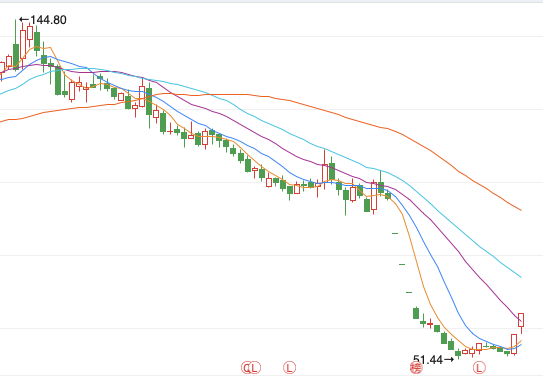Click the third limit-down dash candle
Screen dimensions: 543x376
pyautogui.click(x=409, y=293)
